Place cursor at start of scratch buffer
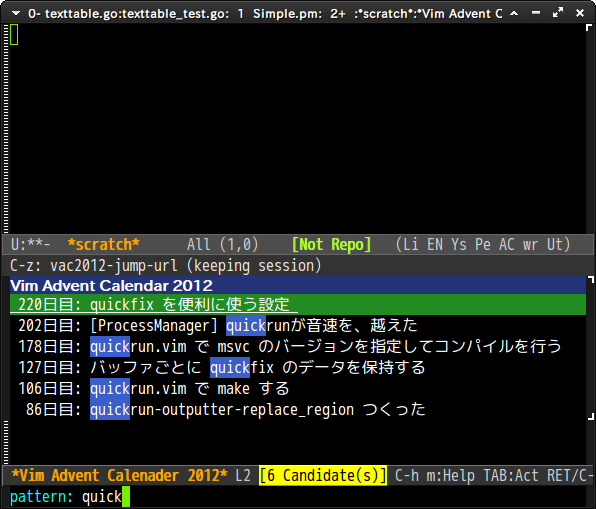Viewport: 596px width, 509px height. pos(14,34)
